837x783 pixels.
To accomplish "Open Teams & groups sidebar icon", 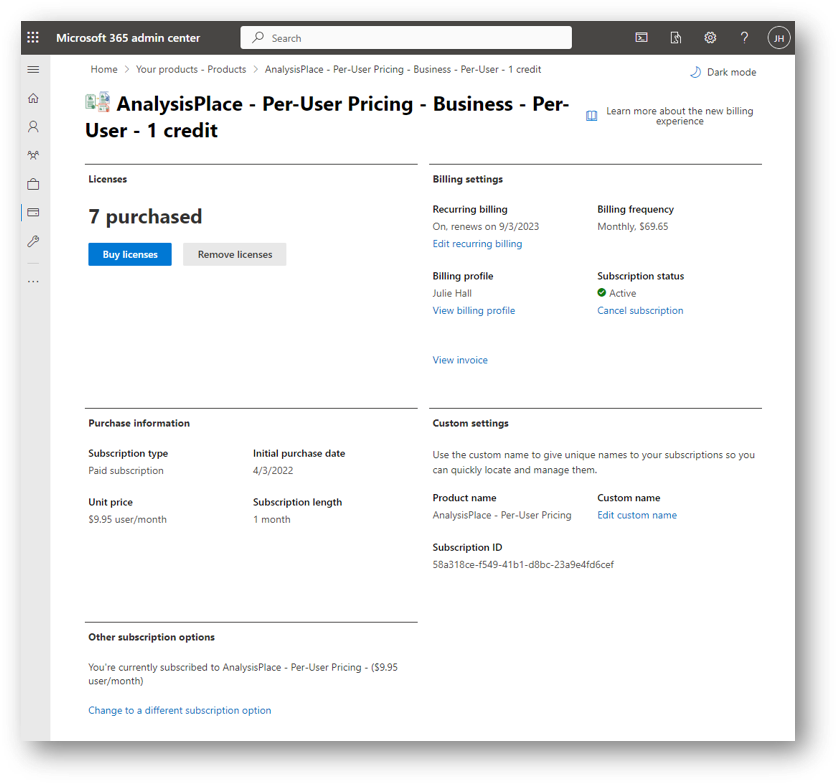I will [x=33, y=156].
